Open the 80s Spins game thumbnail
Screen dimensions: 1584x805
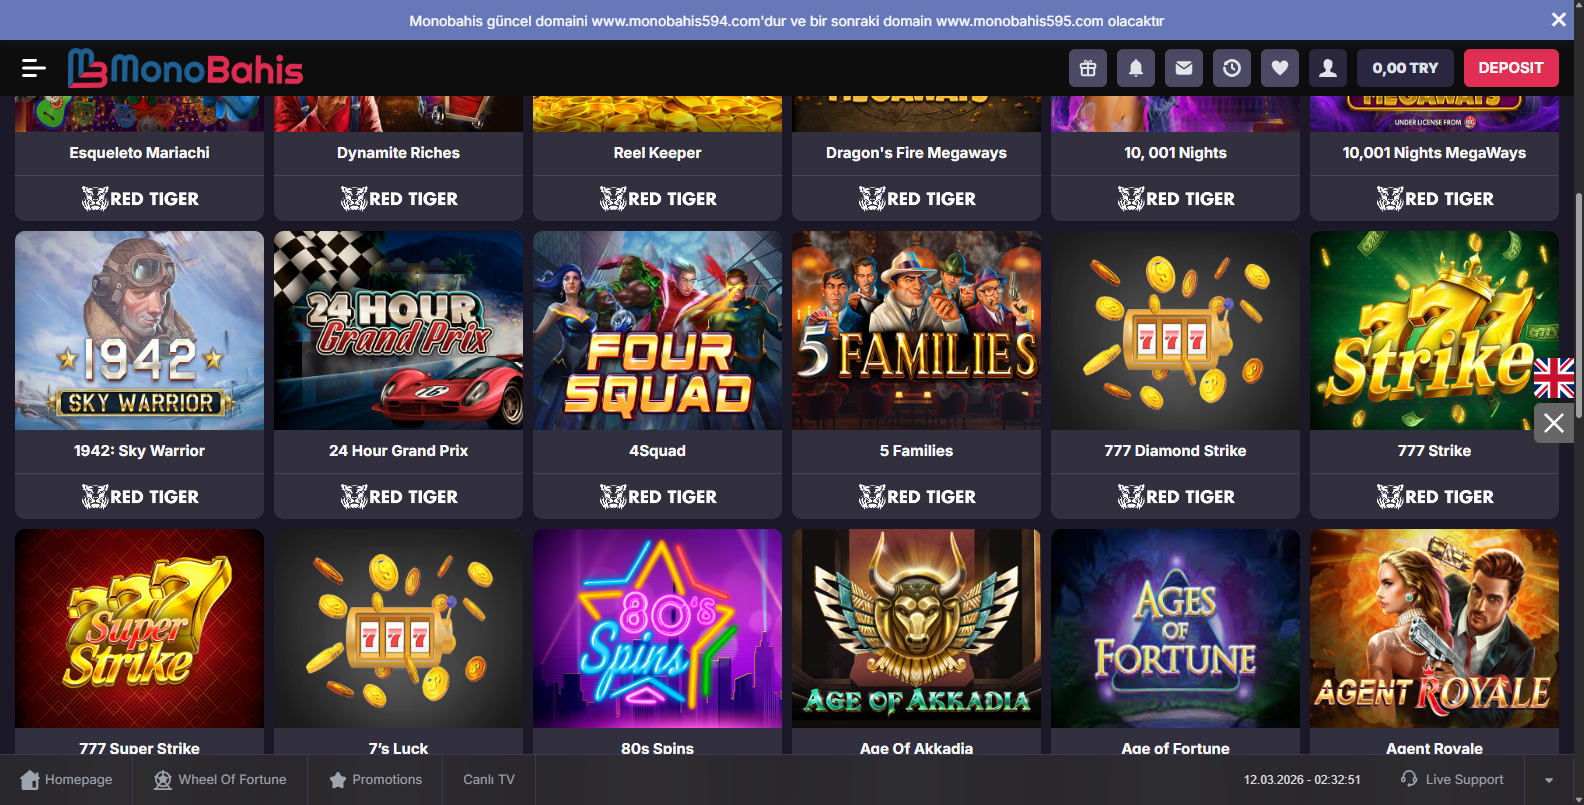pyautogui.click(x=658, y=629)
